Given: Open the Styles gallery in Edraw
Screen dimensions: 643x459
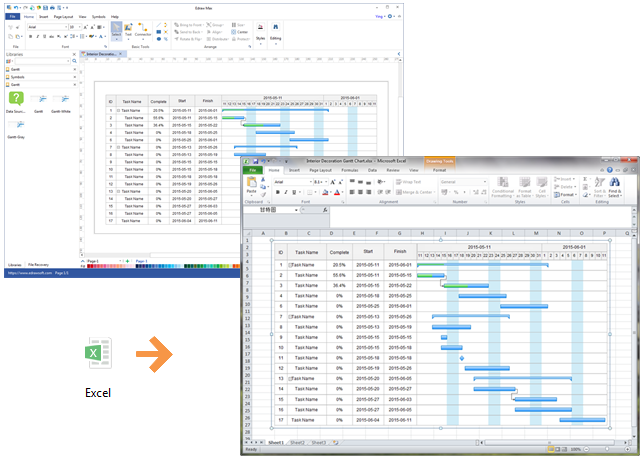Looking at the screenshot, I should [260, 32].
